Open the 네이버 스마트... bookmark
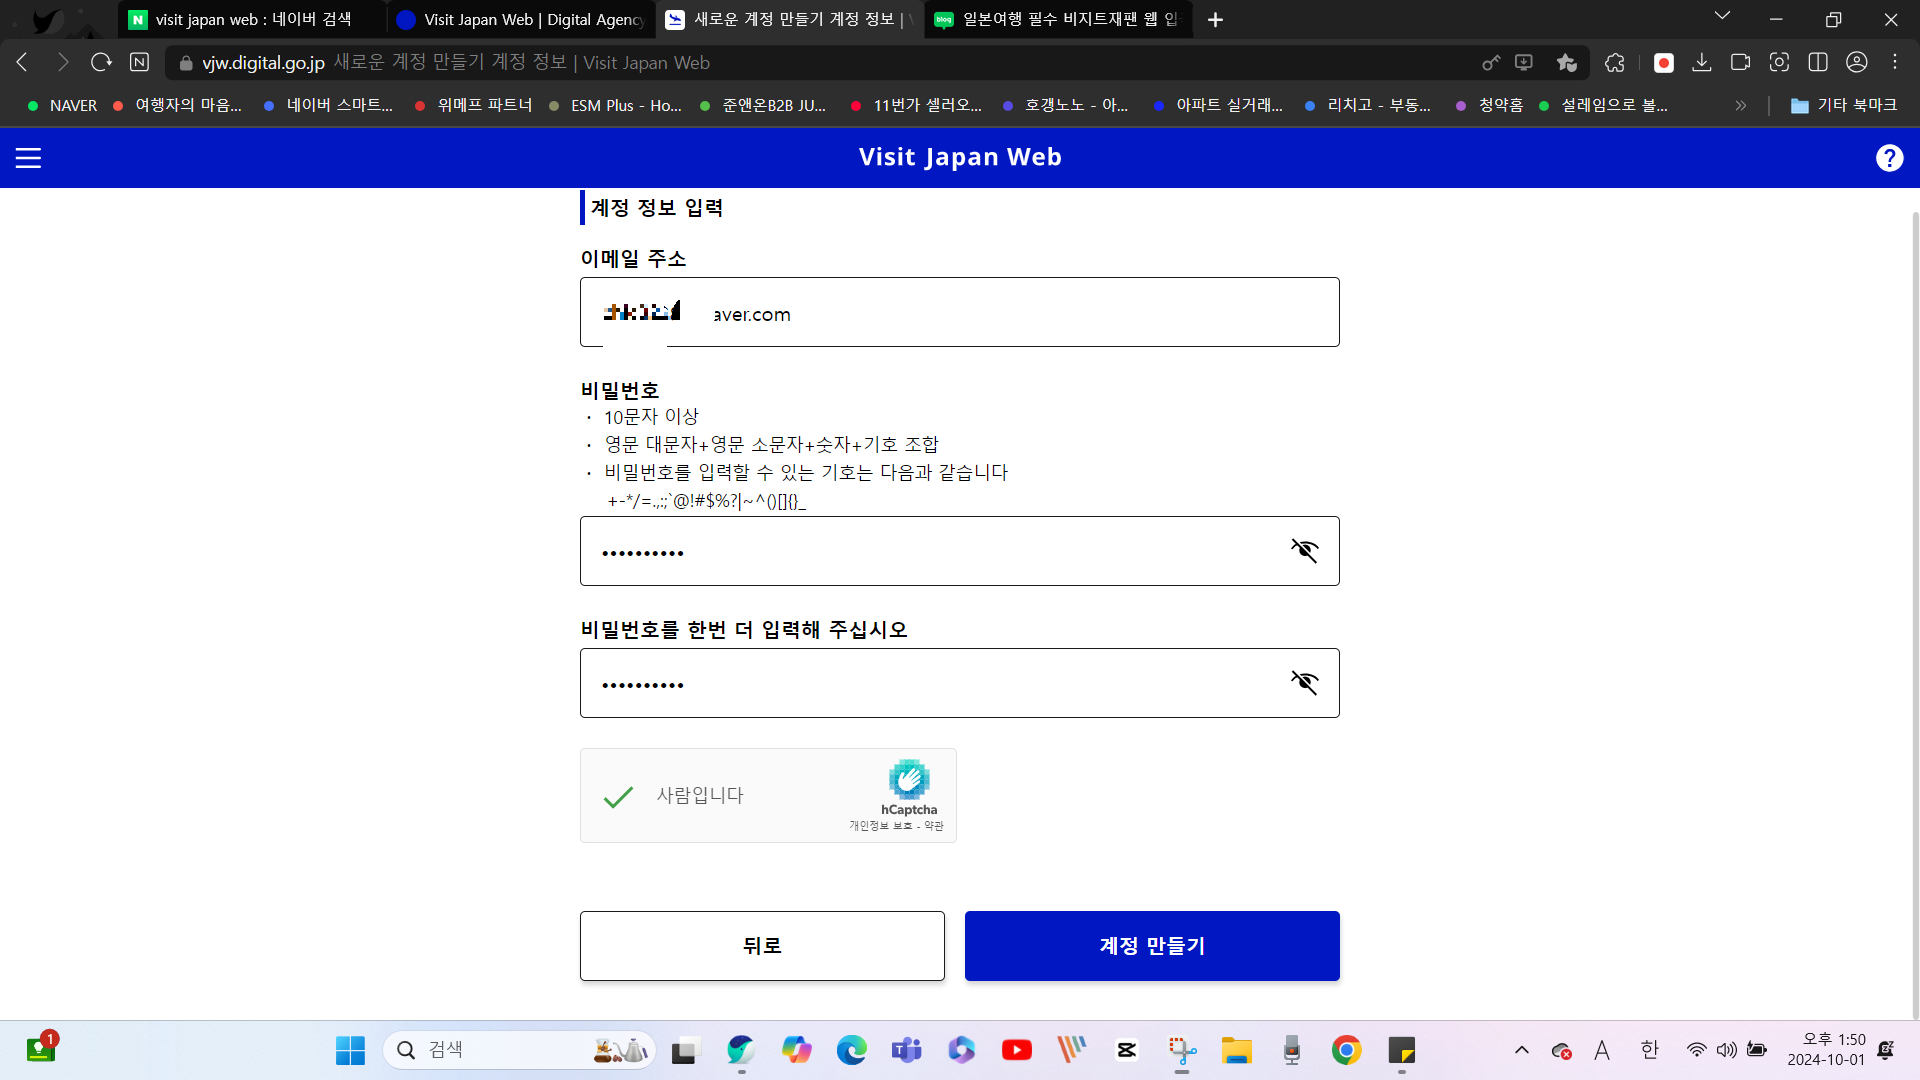Image resolution: width=1920 pixels, height=1080 pixels. [x=329, y=105]
